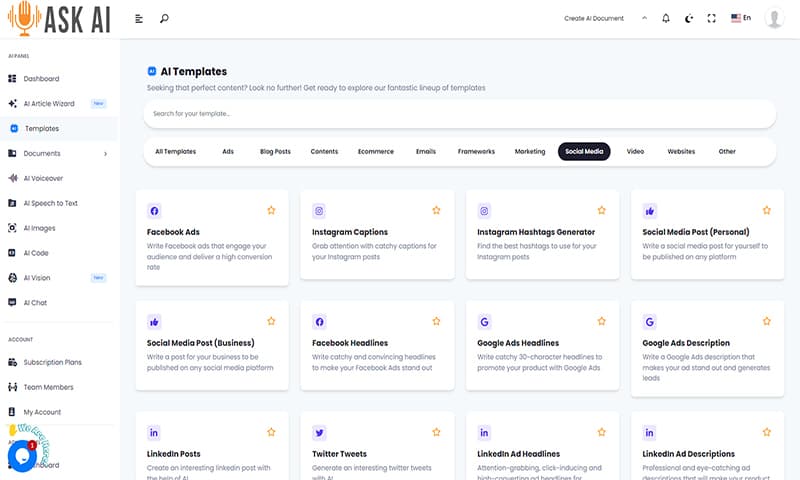Focus the template search field
Viewport: 800px width, 480px height.
460,114
